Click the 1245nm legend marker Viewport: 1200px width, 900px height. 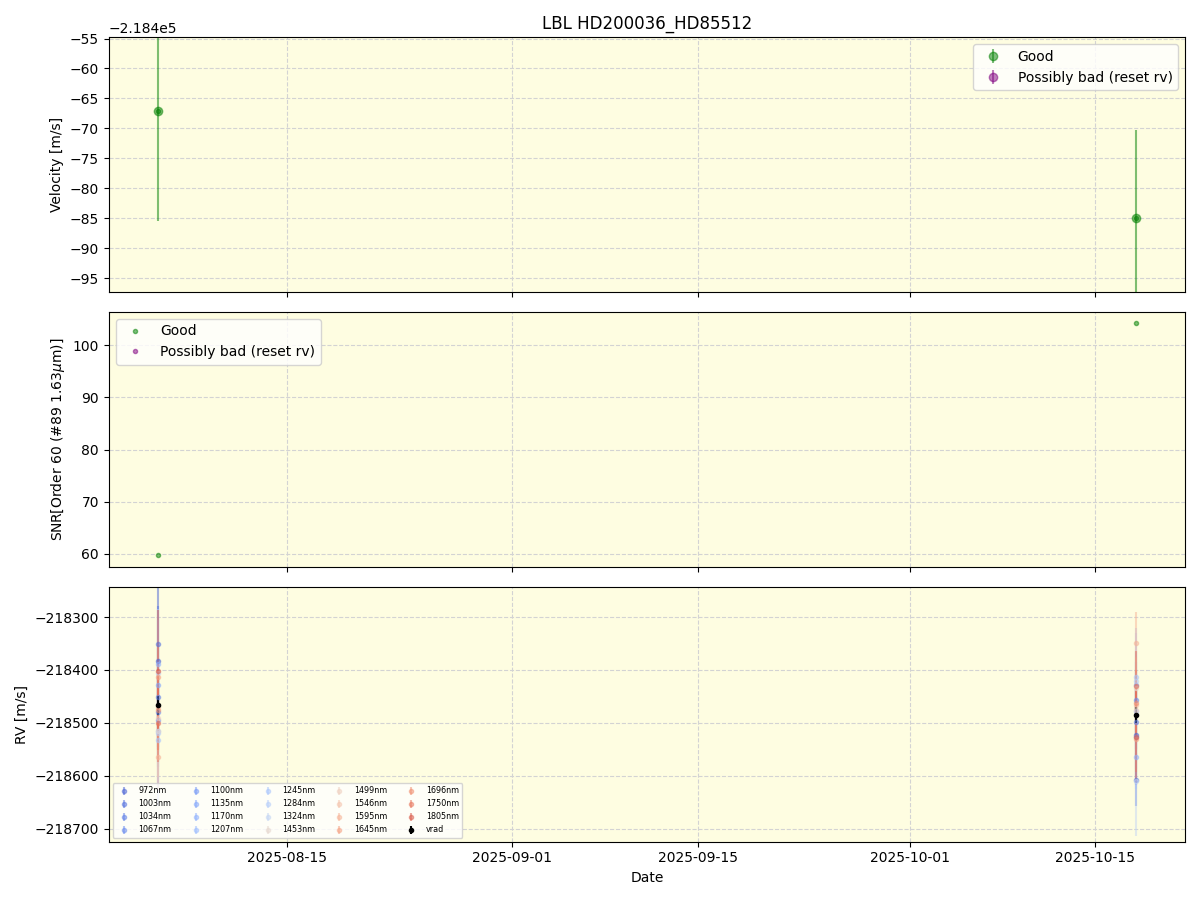[x=268, y=791]
